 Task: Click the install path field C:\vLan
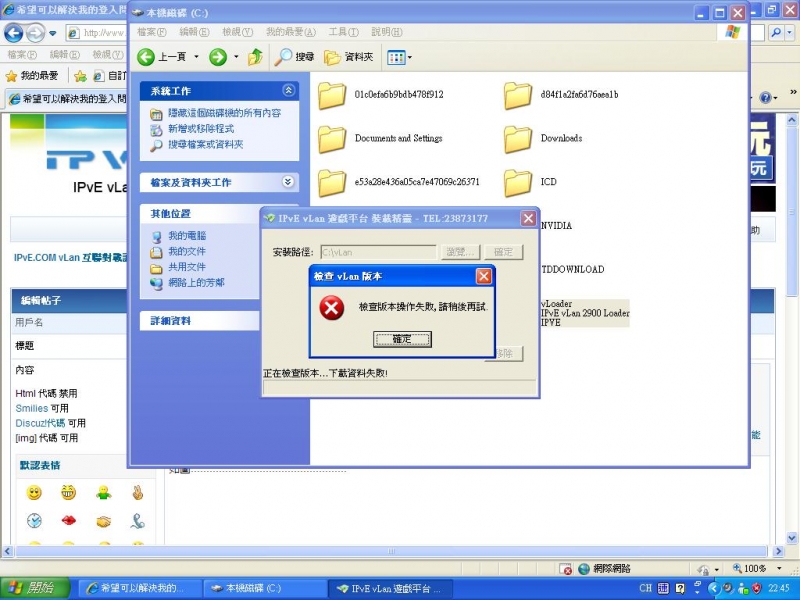(379, 252)
